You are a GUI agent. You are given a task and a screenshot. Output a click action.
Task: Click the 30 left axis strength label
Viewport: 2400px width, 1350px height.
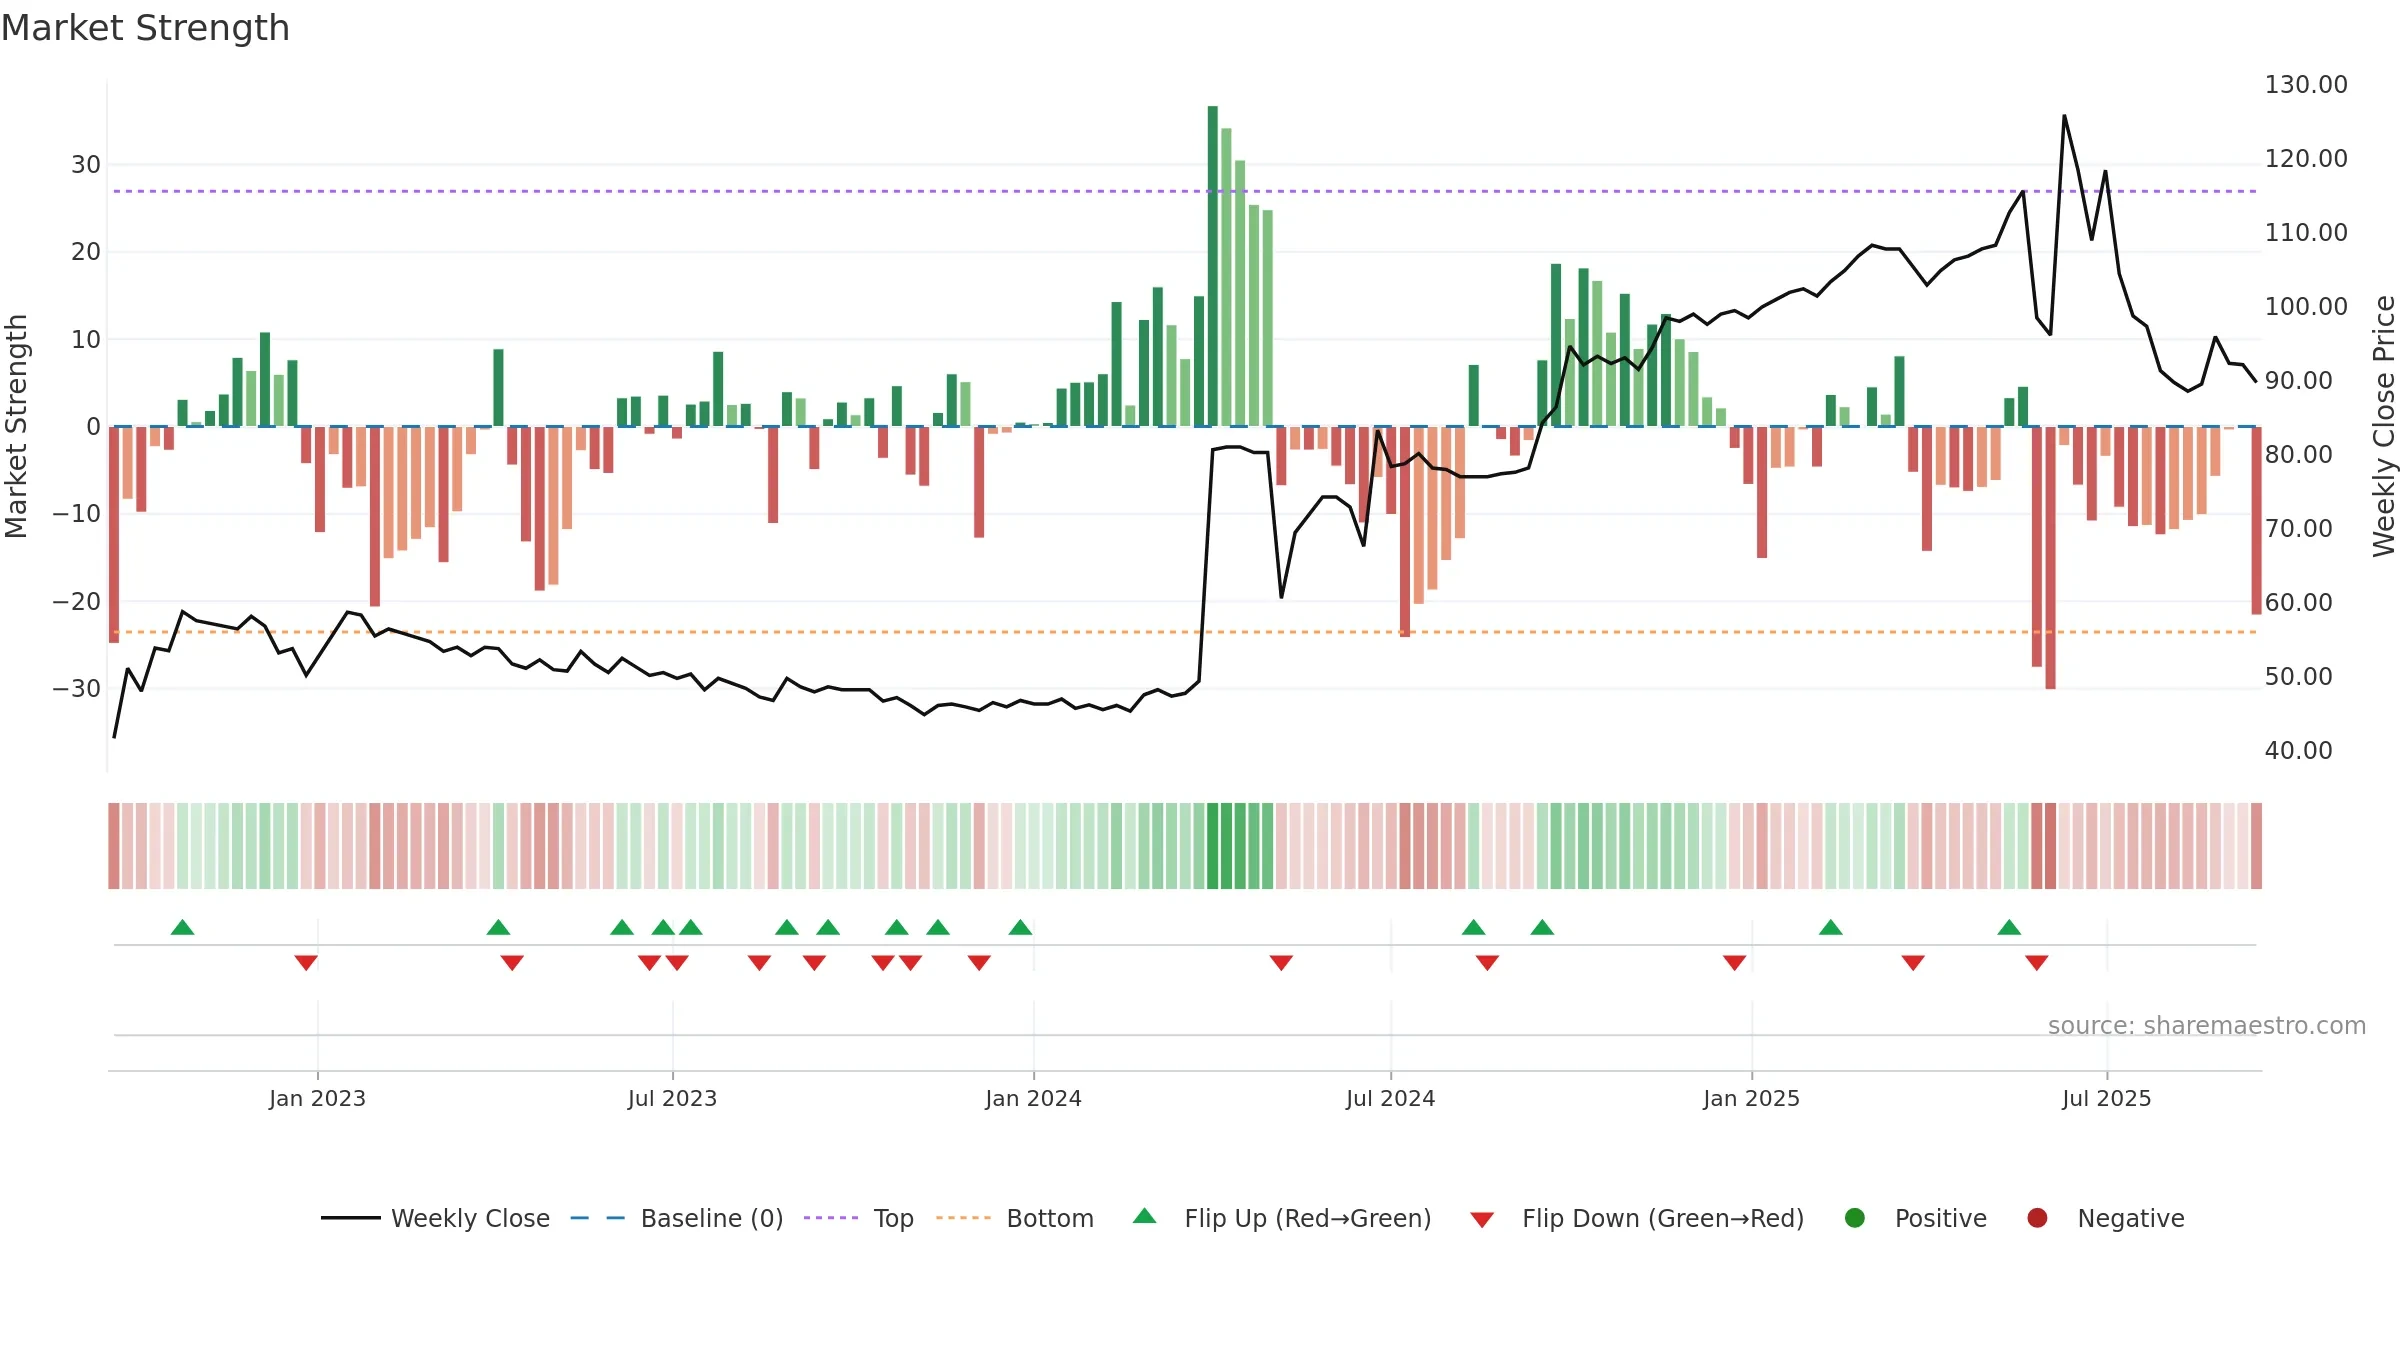pyautogui.click(x=86, y=165)
